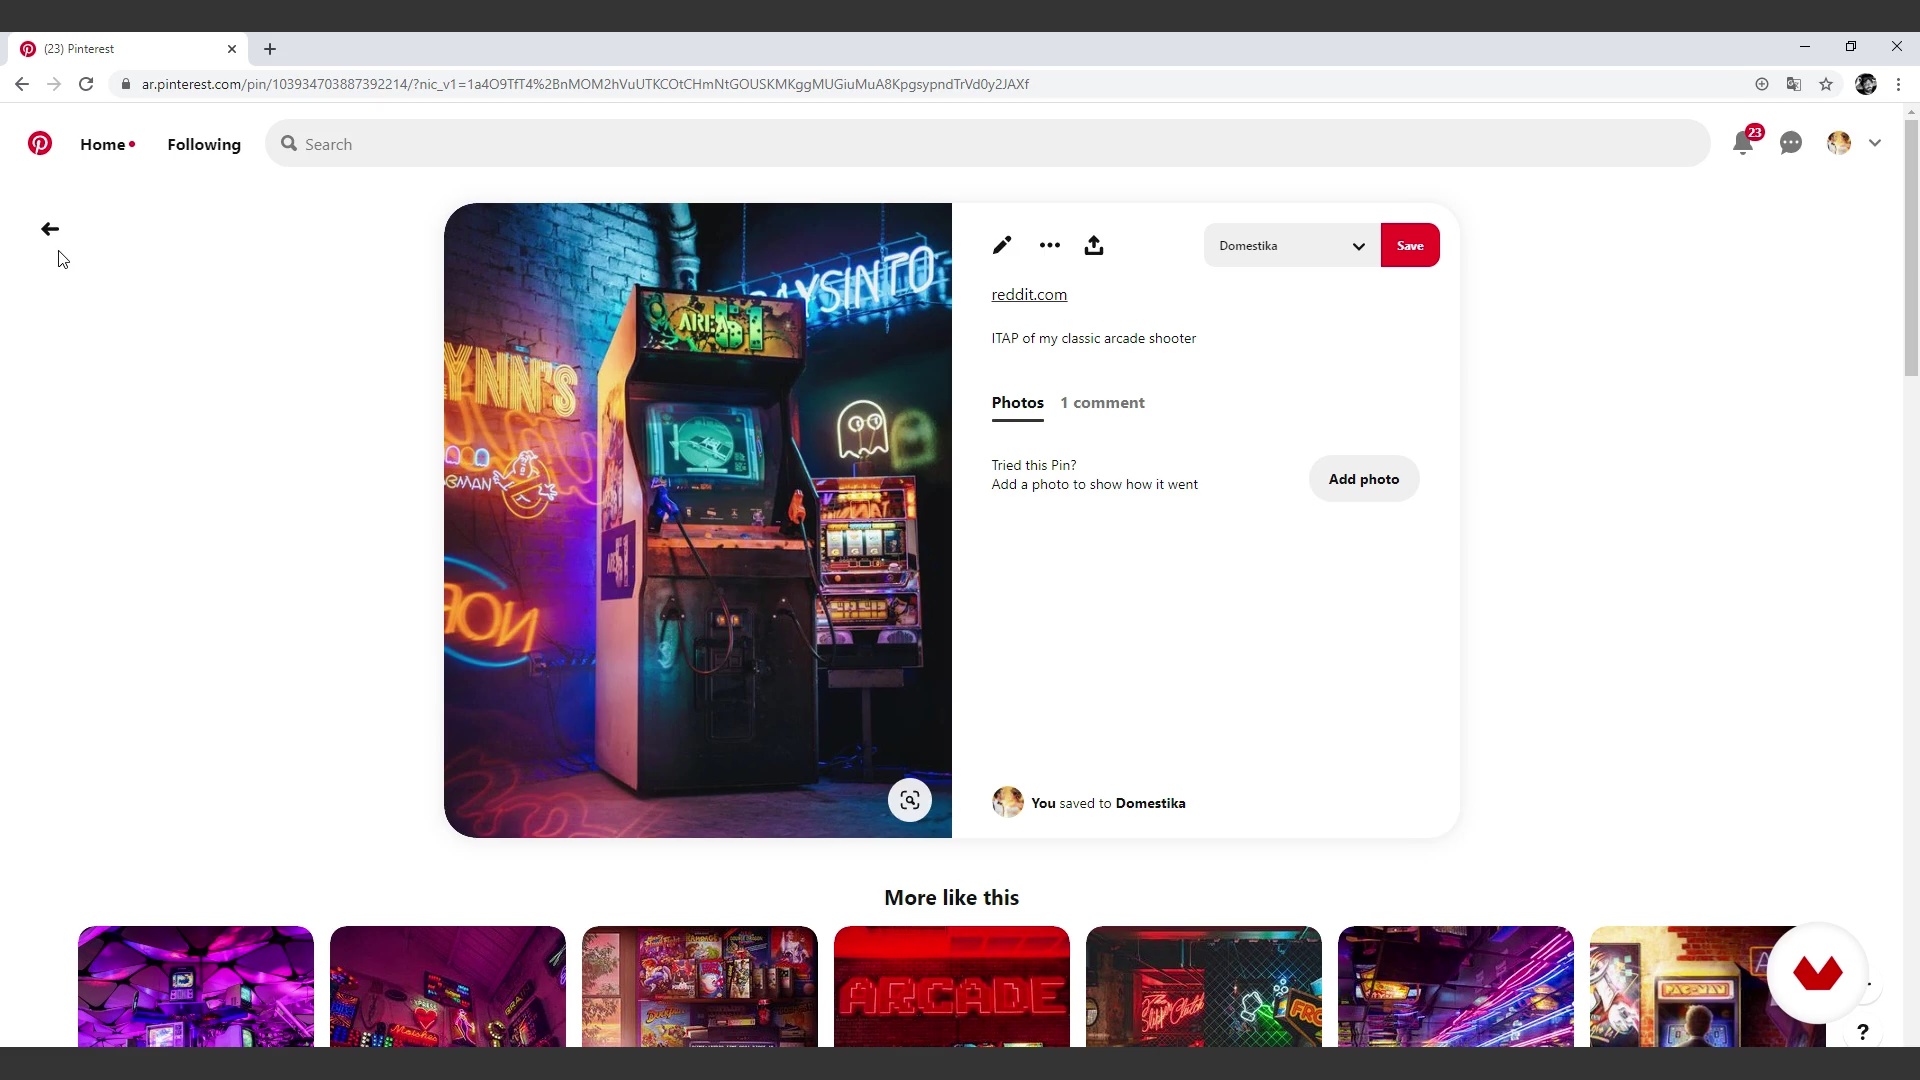Select the (23) Pinterest tab

click(x=127, y=48)
